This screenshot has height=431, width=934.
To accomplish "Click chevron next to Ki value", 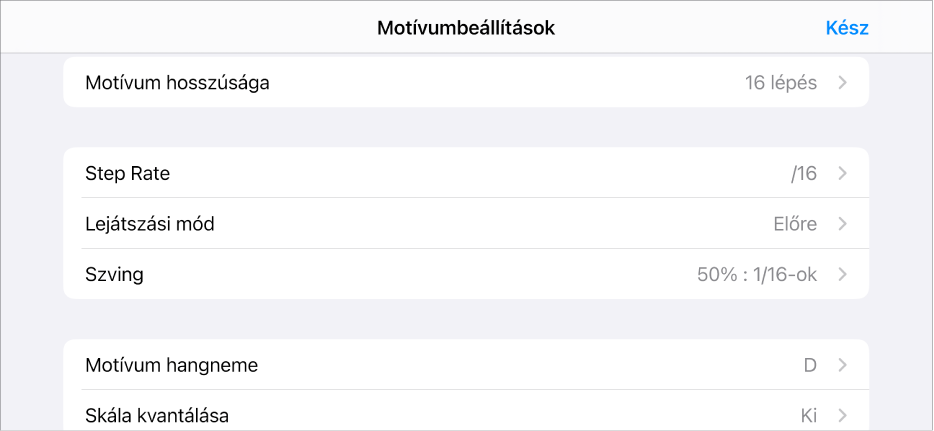I will tap(843, 414).
